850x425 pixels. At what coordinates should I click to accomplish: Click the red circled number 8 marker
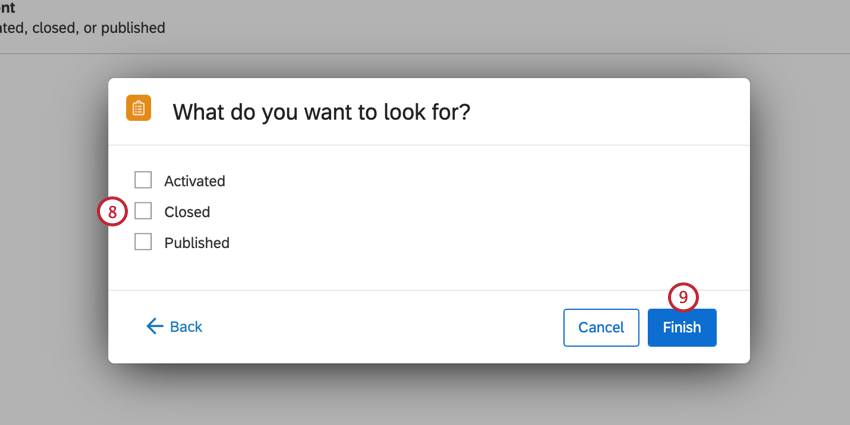113,212
